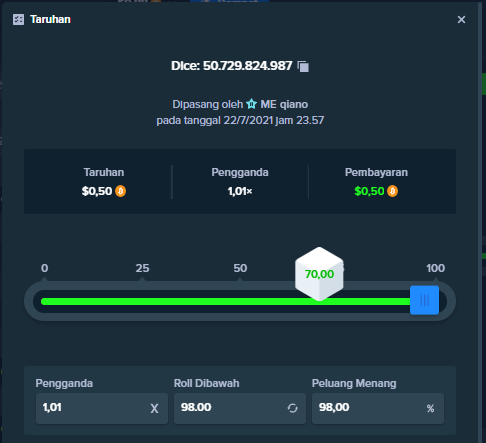This screenshot has height=443, width=486.
Task: Click the bitcoin icon beside Pembayaran amount
Action: click(392, 191)
